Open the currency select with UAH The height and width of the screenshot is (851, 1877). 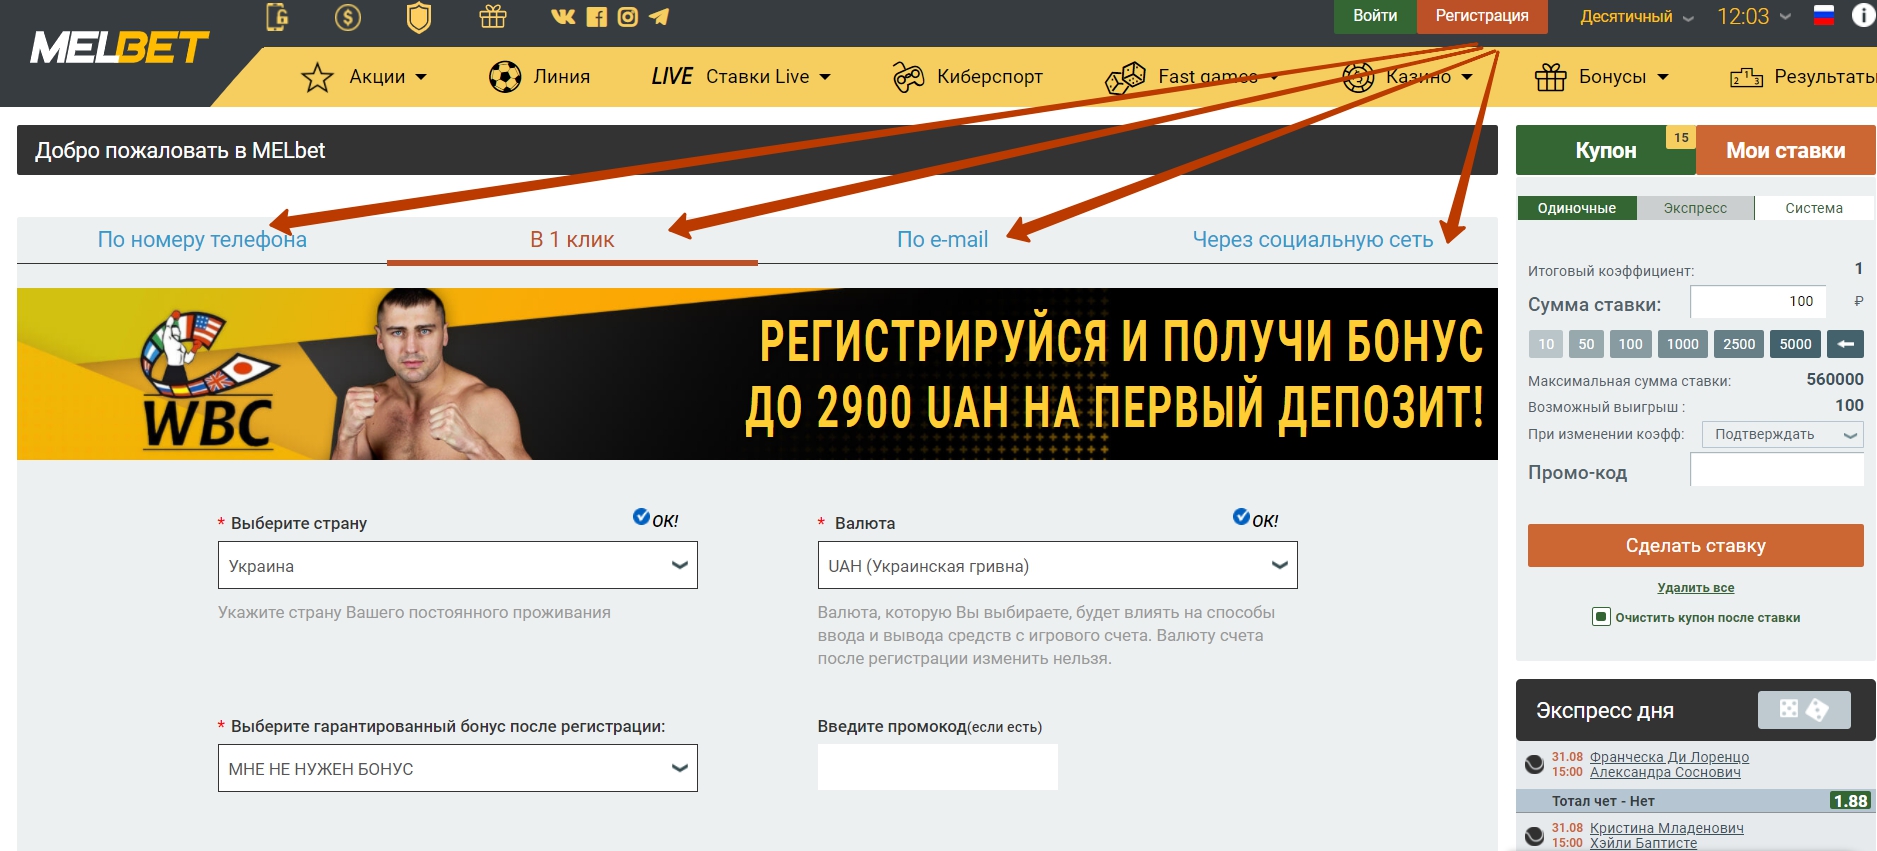pos(1057,565)
